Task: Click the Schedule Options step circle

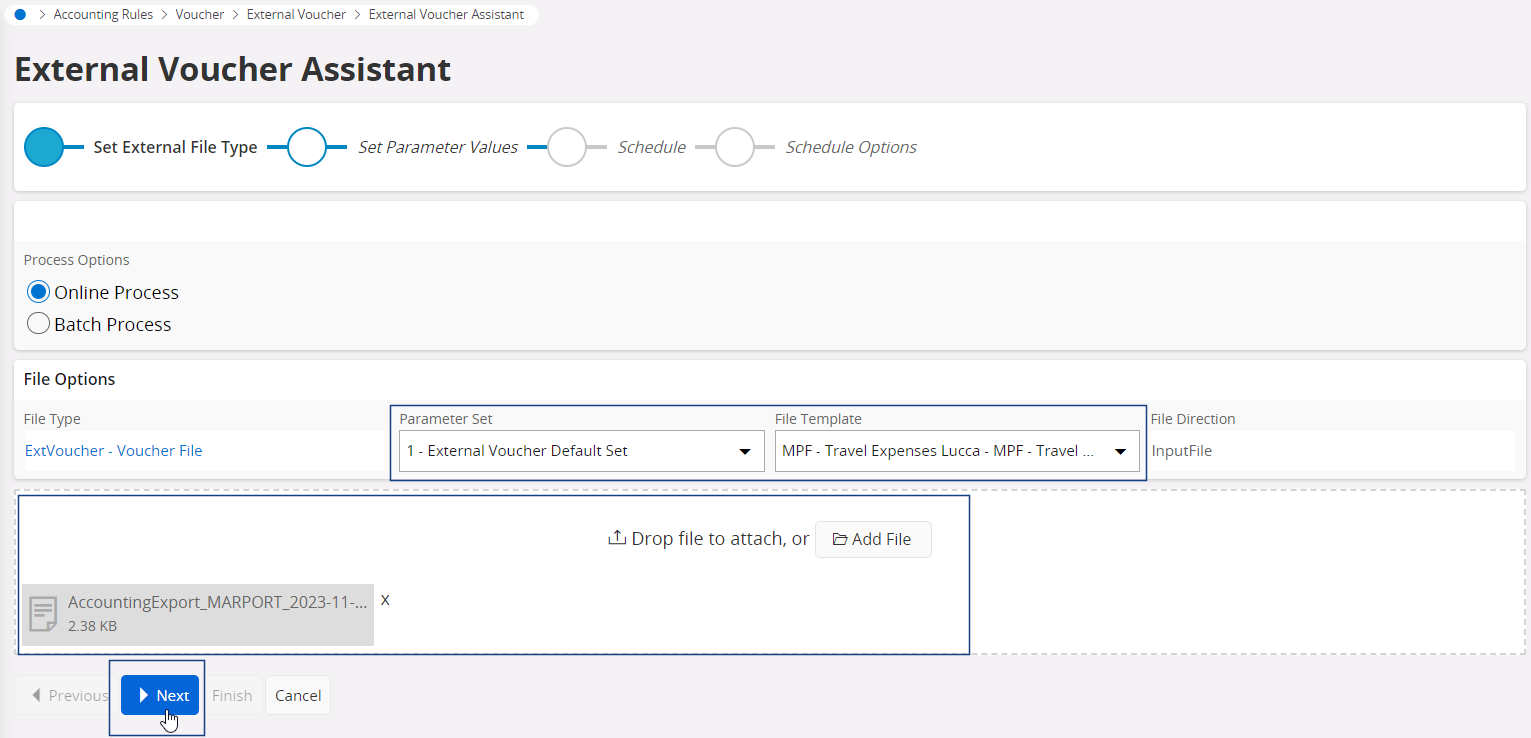Action: [x=735, y=147]
